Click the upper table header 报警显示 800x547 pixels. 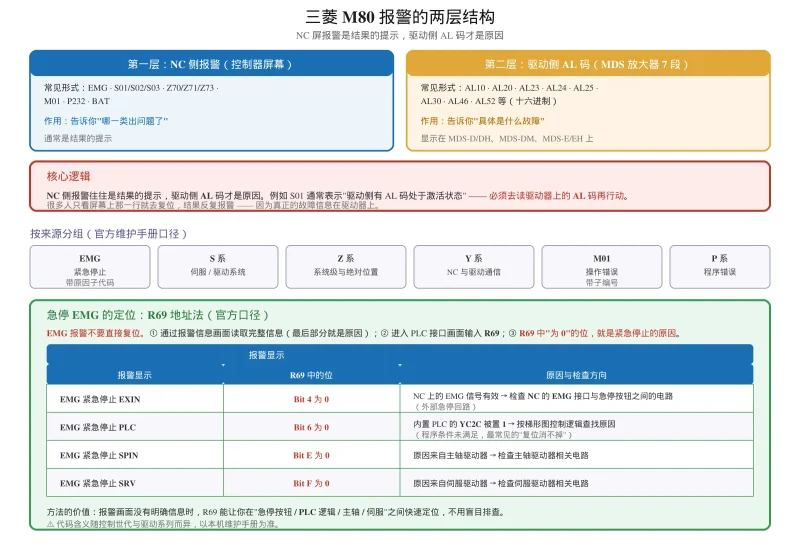[266, 355]
